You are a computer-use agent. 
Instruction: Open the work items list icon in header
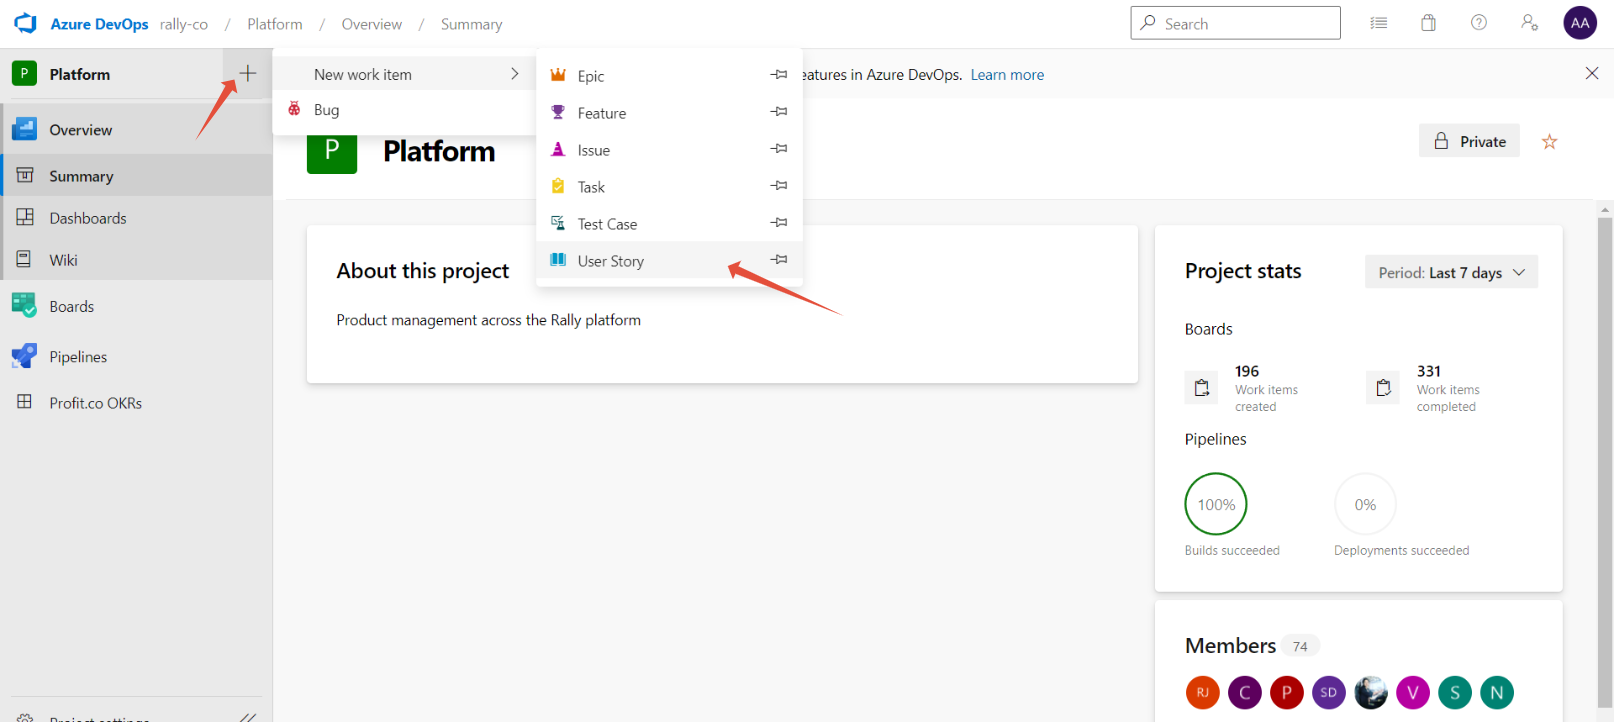click(1379, 23)
